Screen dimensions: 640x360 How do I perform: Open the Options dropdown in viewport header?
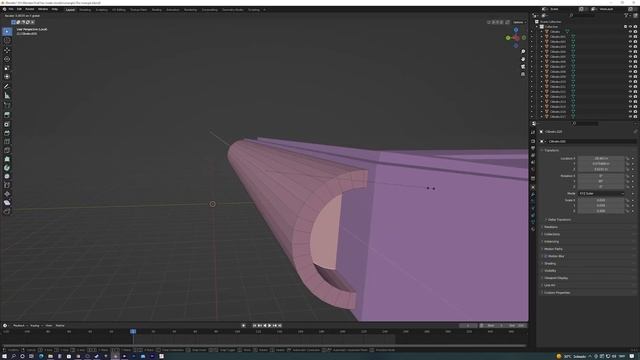(x=519, y=22)
